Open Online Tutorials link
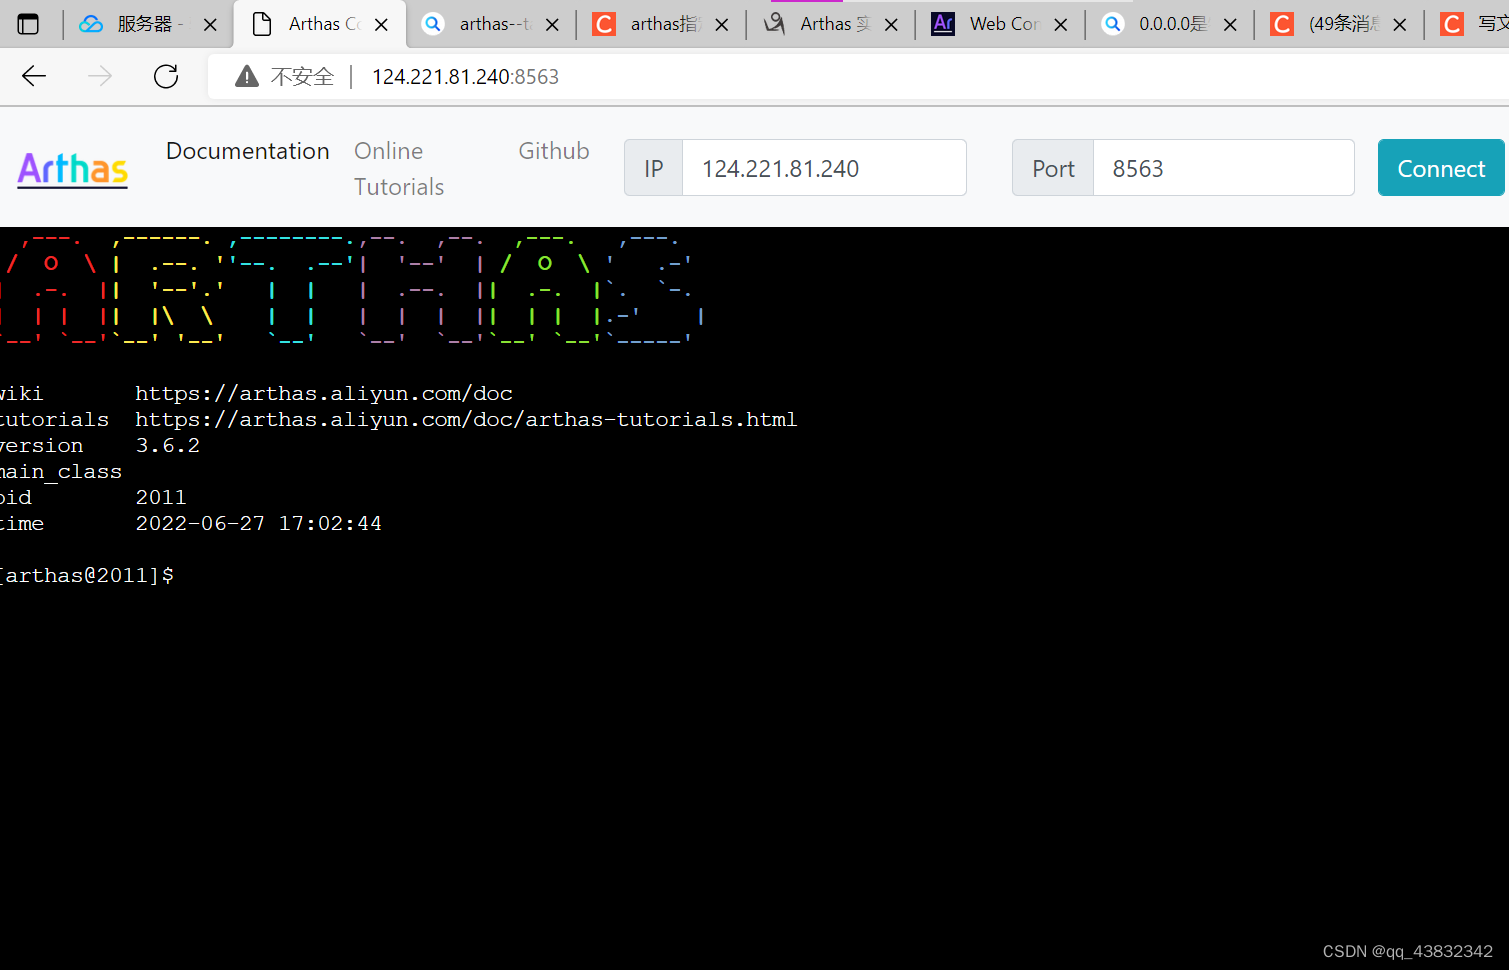The height and width of the screenshot is (970, 1509). point(399,169)
